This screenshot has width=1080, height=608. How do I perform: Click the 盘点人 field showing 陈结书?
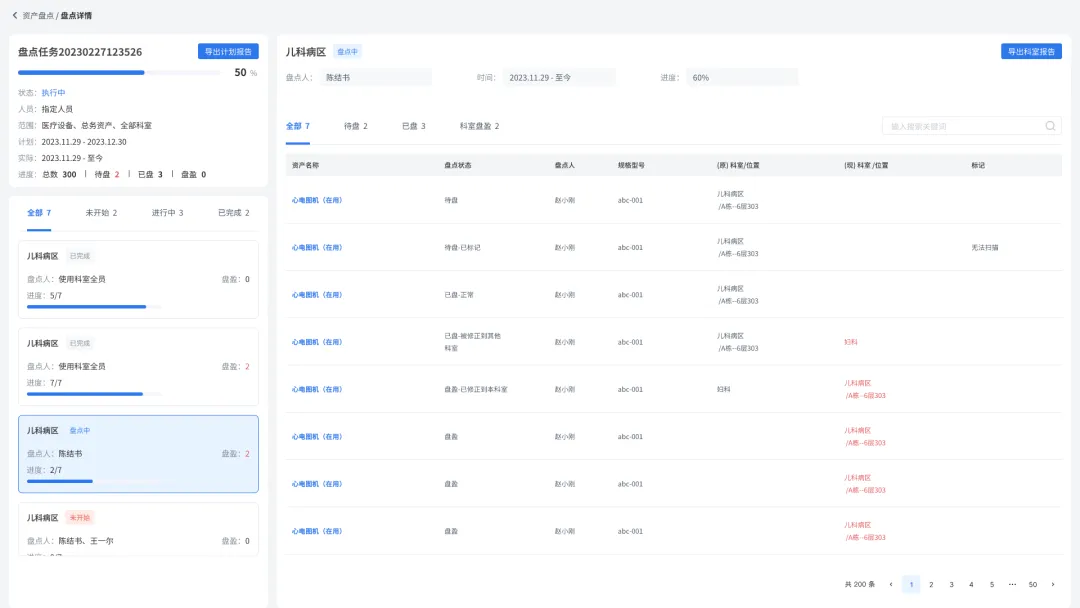click(x=375, y=78)
